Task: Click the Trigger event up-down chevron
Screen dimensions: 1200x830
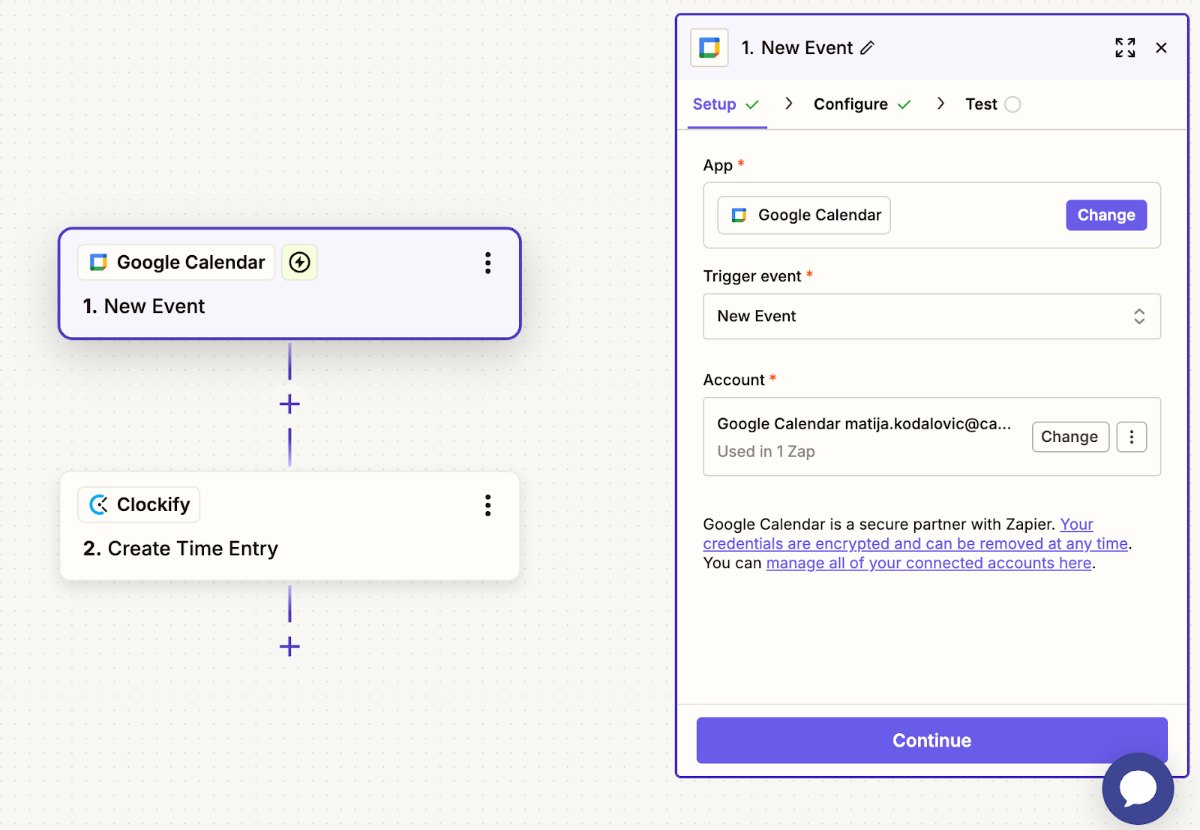Action: [x=1139, y=316]
